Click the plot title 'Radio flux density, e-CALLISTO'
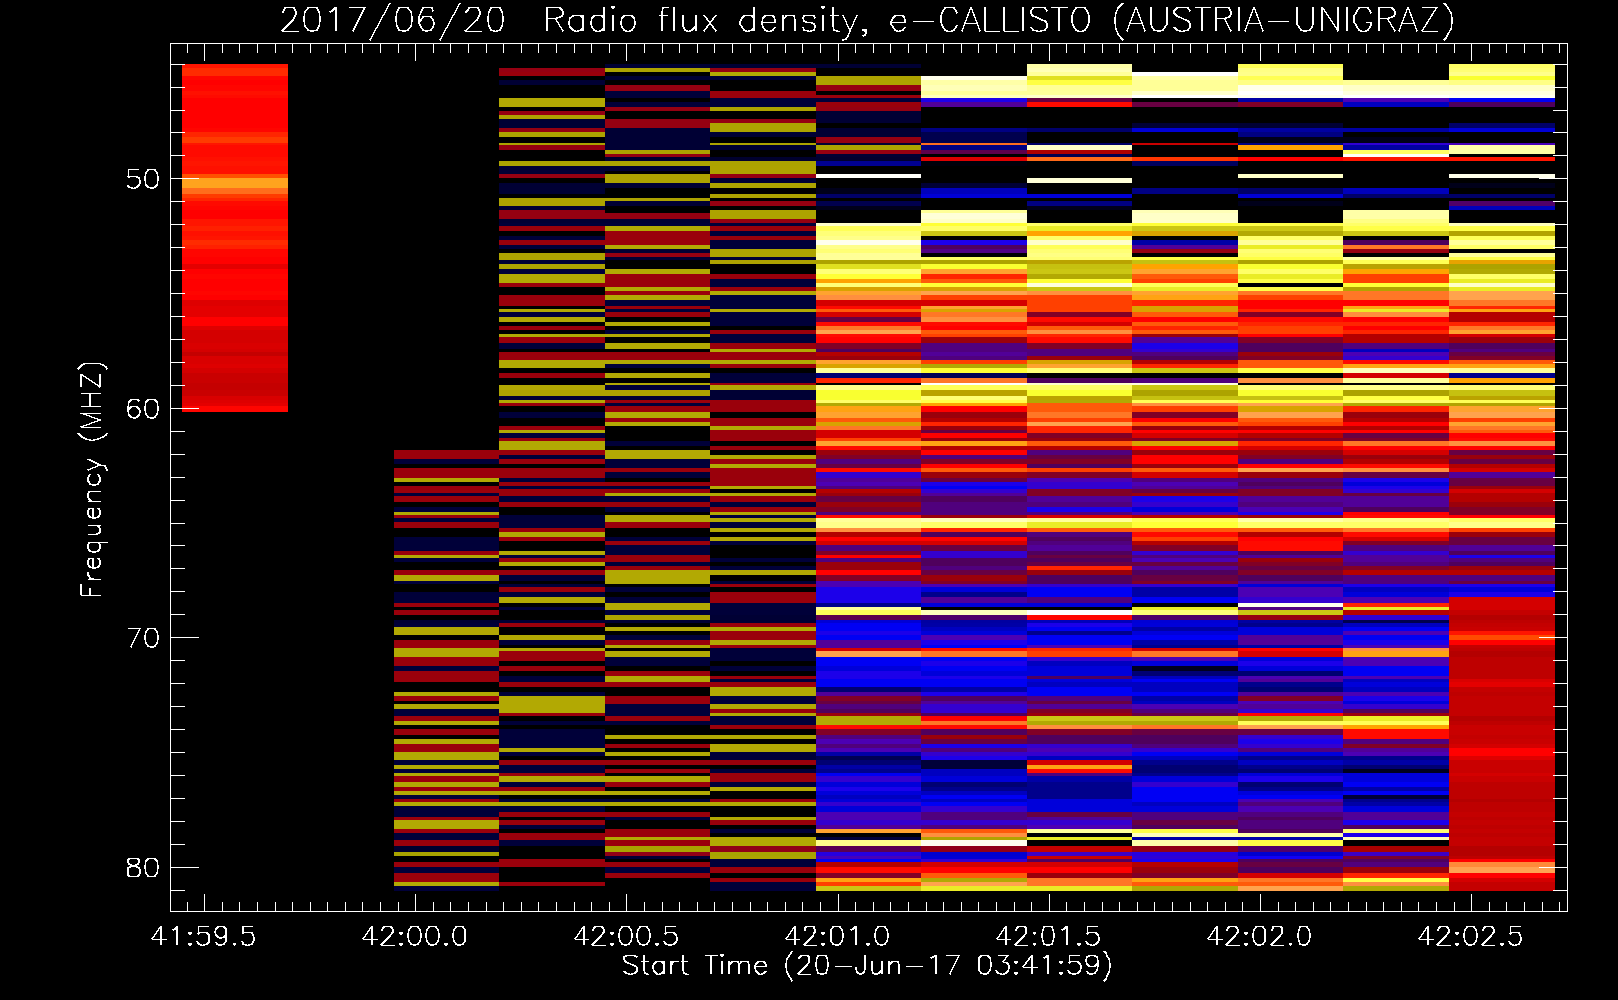1618x1000 pixels. click(817, 21)
